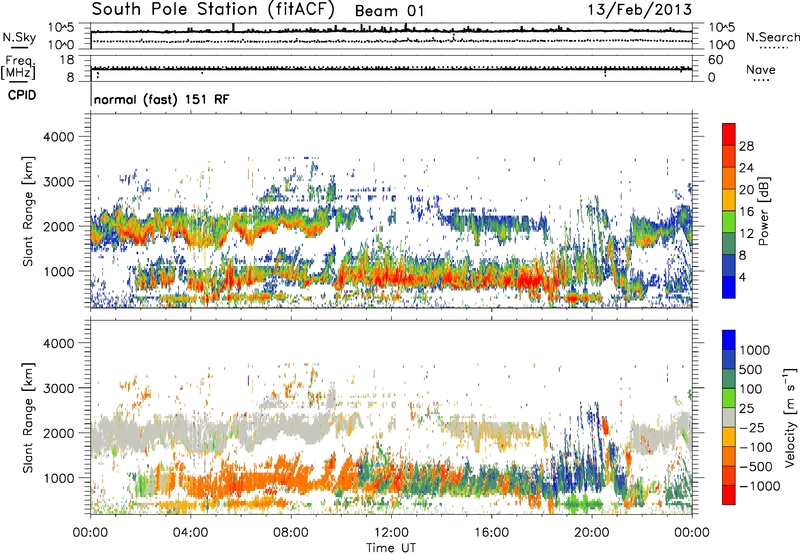800x554 pixels.
Task: Click the '16' power colorbar tick value
Action: tap(746, 212)
